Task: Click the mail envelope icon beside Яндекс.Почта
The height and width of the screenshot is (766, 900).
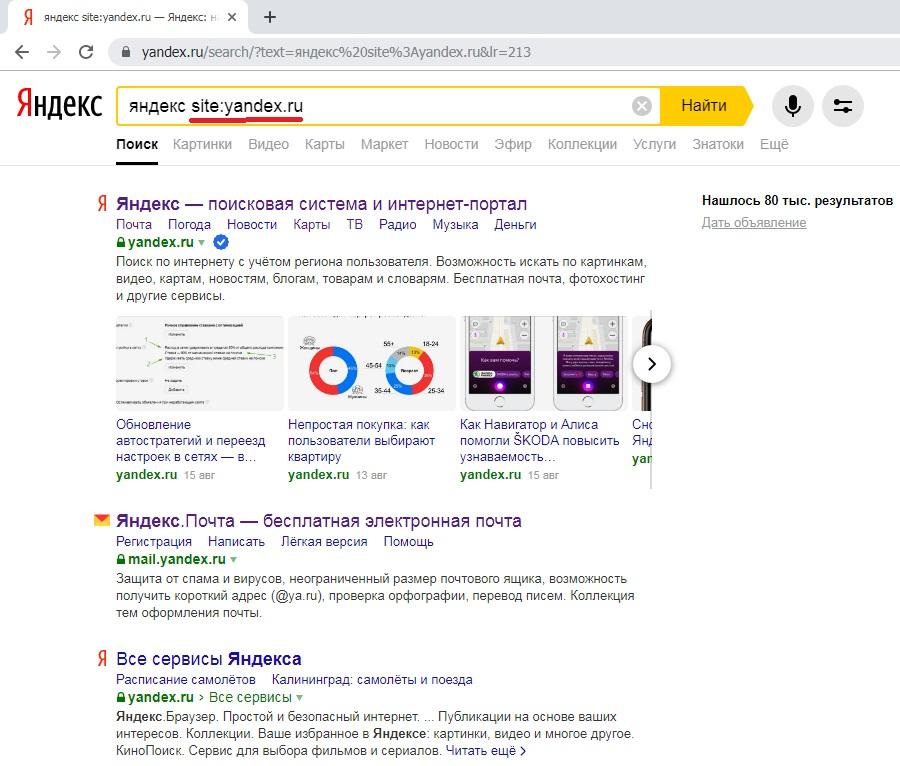Action: 102,520
